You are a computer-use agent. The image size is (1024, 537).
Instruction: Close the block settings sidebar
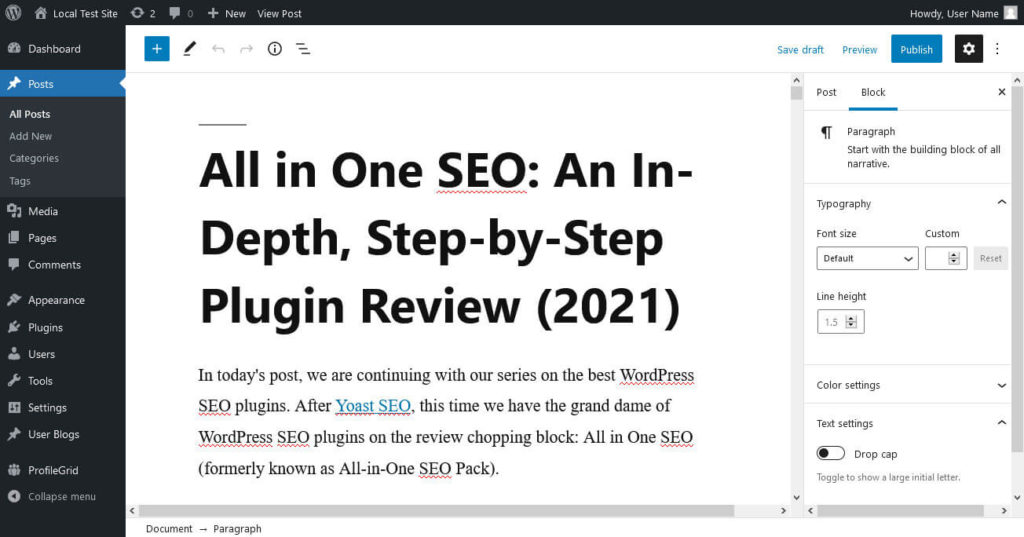coord(1002,92)
